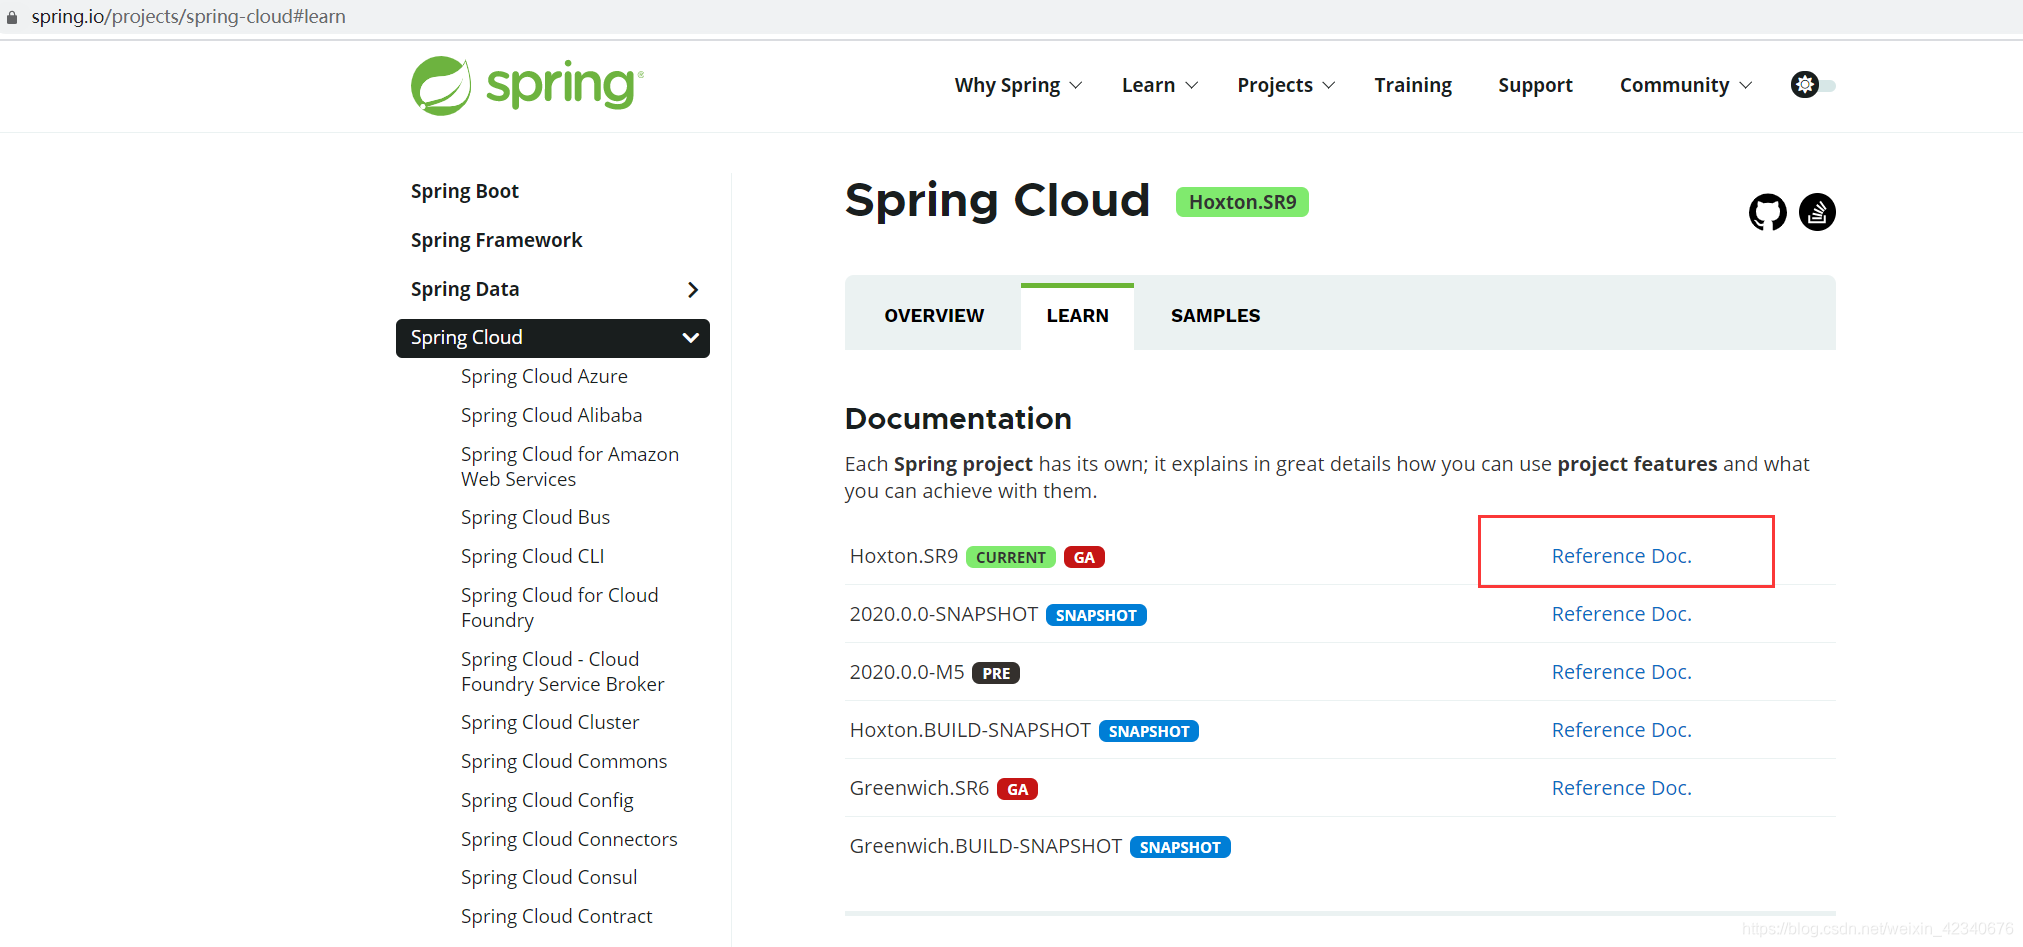Expand the Spring Data sidebar chevron
The height and width of the screenshot is (947, 2023).
pyautogui.click(x=693, y=290)
